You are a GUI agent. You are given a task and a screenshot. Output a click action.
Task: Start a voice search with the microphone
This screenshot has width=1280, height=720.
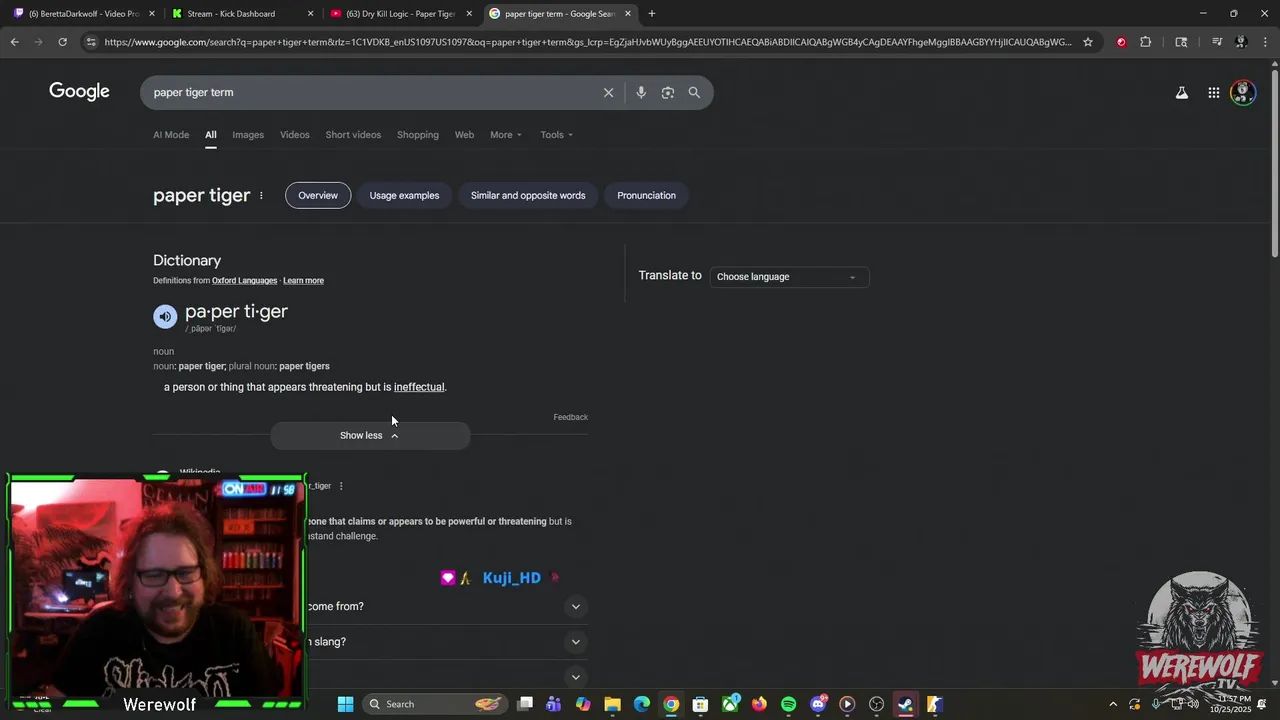click(x=641, y=92)
